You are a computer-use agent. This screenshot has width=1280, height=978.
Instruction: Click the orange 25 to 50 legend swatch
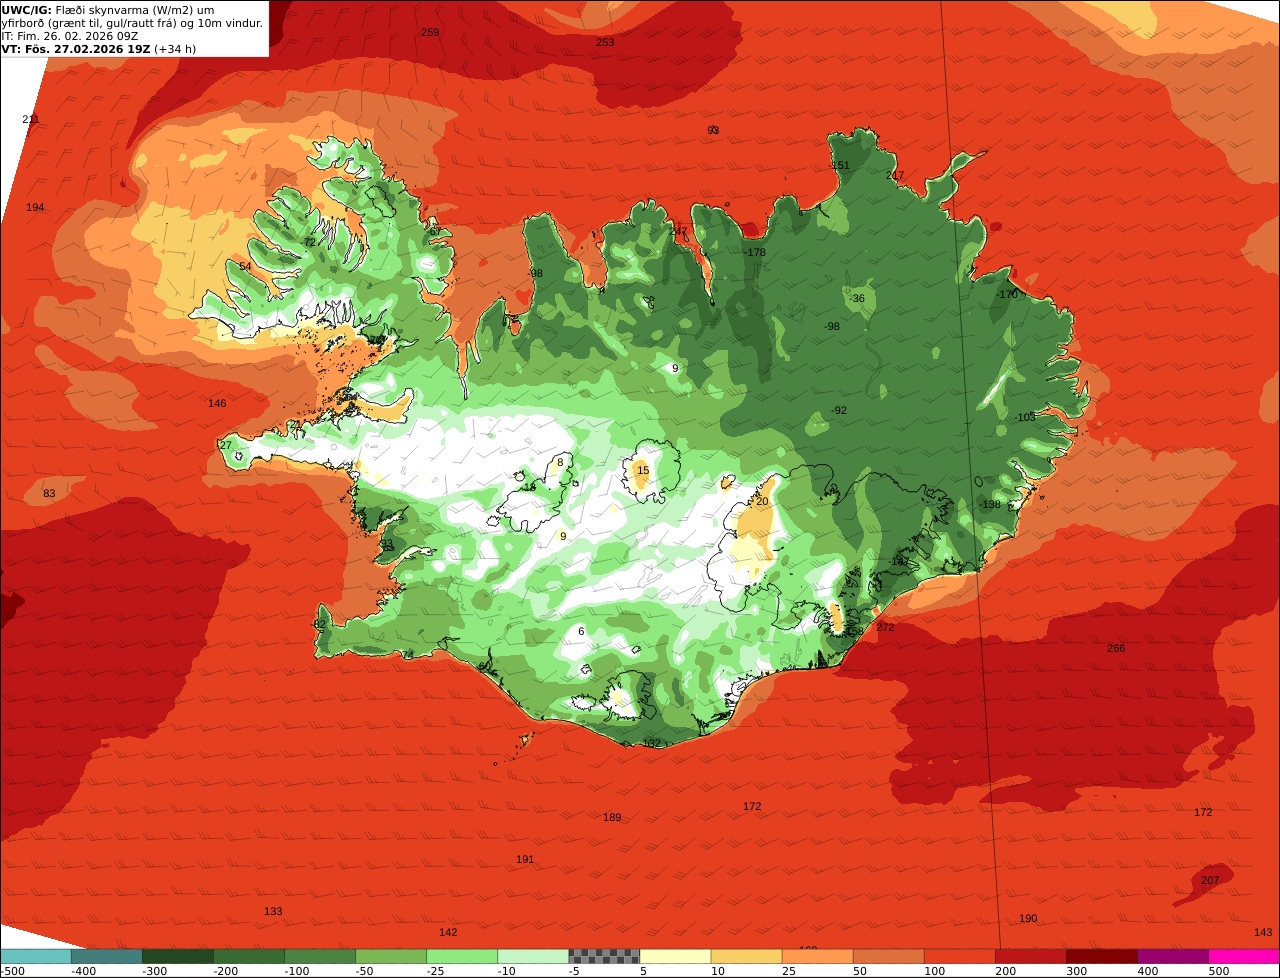tap(817, 956)
